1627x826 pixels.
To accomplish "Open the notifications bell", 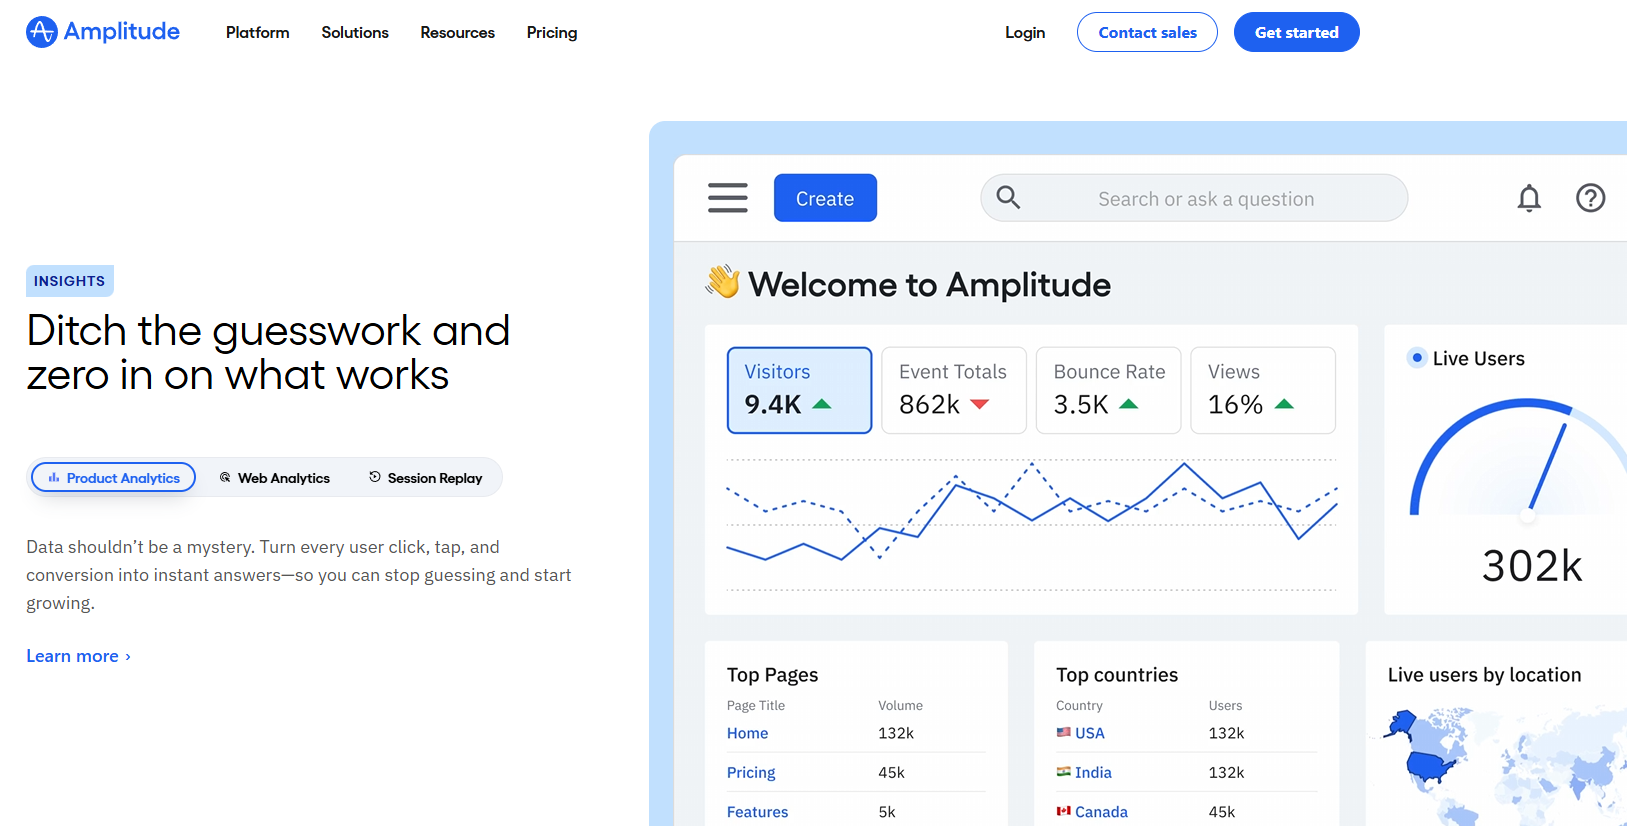I will pyautogui.click(x=1529, y=198).
